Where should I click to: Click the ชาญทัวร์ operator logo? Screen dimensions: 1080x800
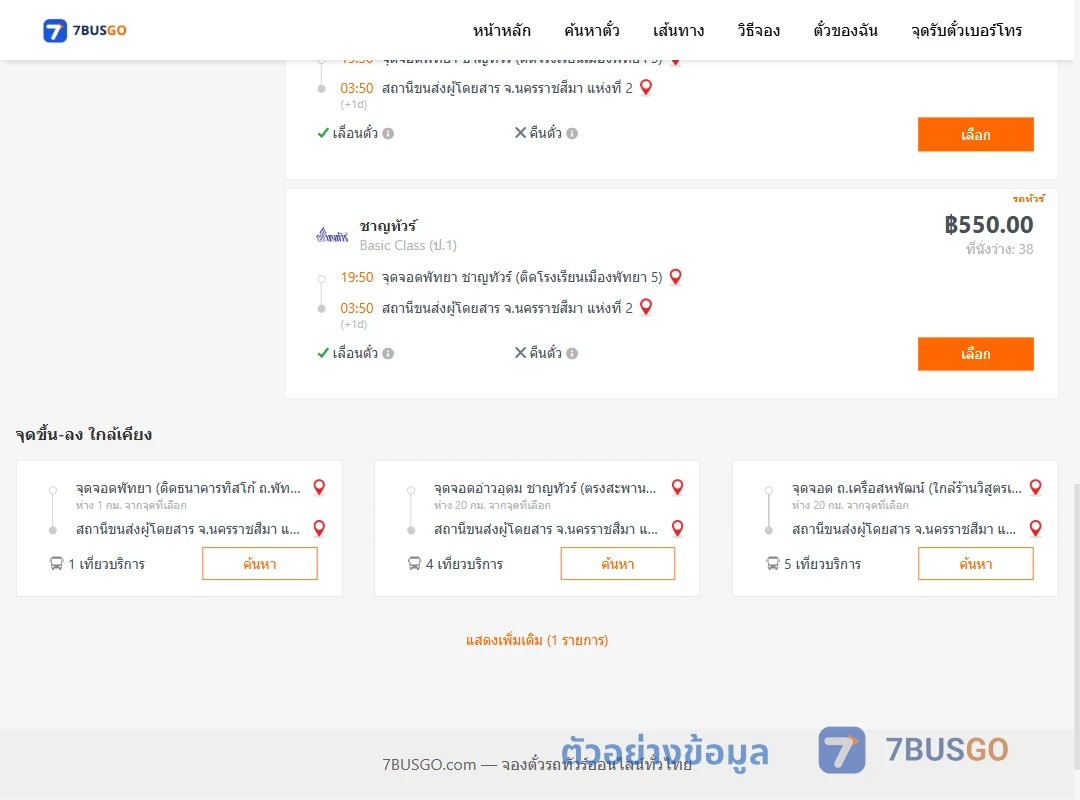click(x=332, y=236)
